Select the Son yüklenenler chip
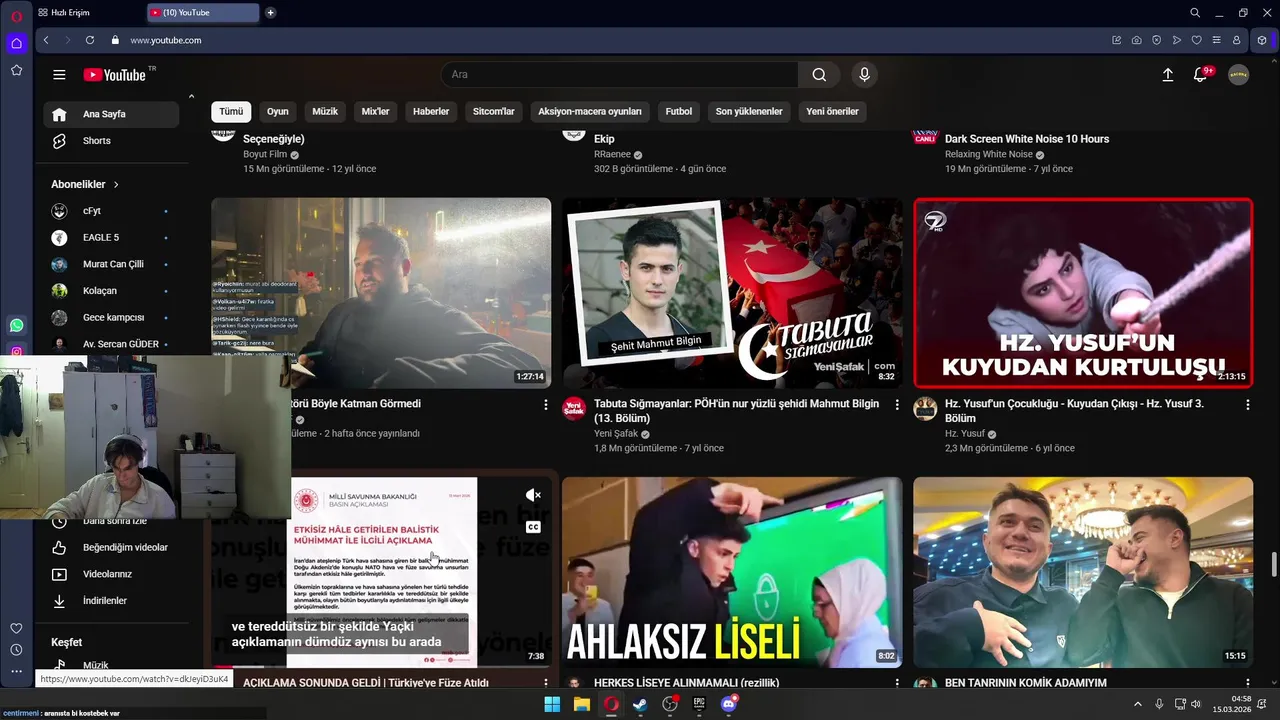Image resolution: width=1280 pixels, height=720 pixels. [749, 112]
